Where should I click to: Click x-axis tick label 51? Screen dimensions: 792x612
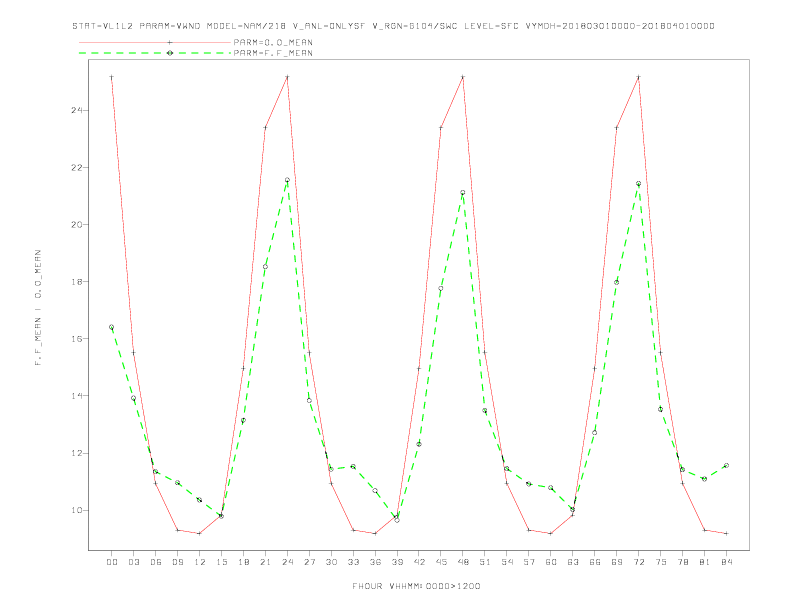[x=485, y=562]
